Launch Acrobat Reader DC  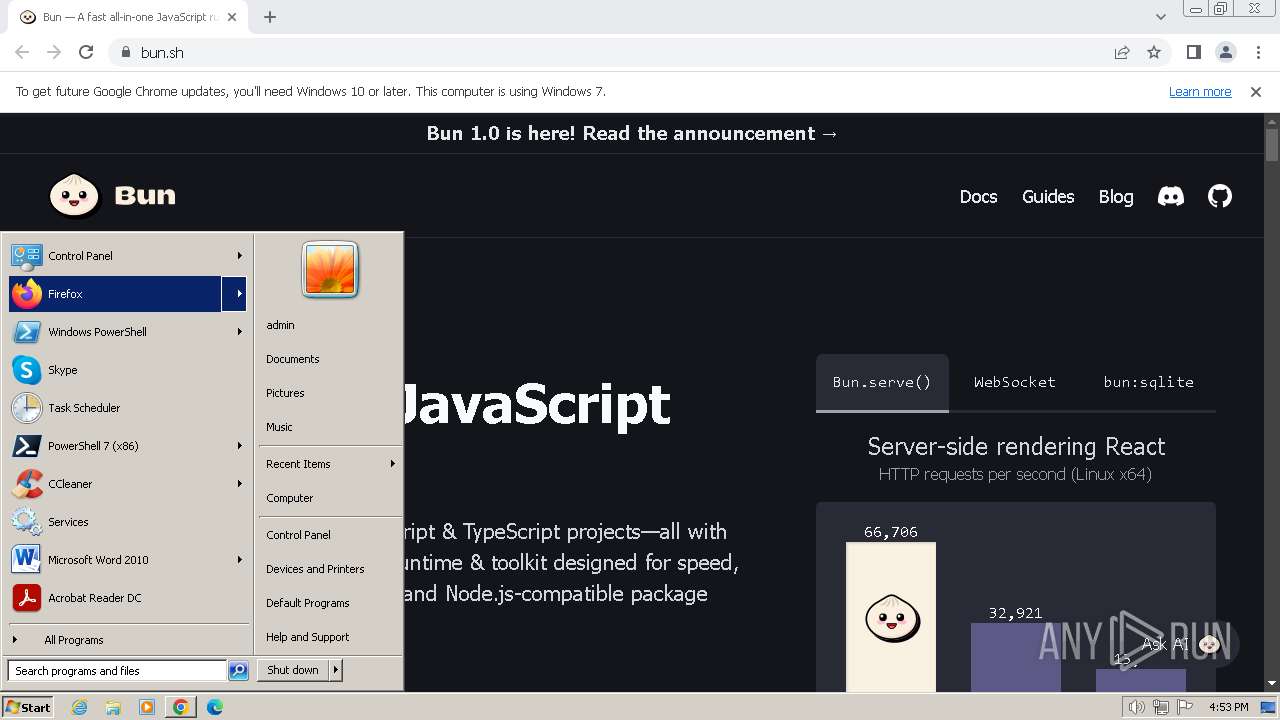point(127,598)
